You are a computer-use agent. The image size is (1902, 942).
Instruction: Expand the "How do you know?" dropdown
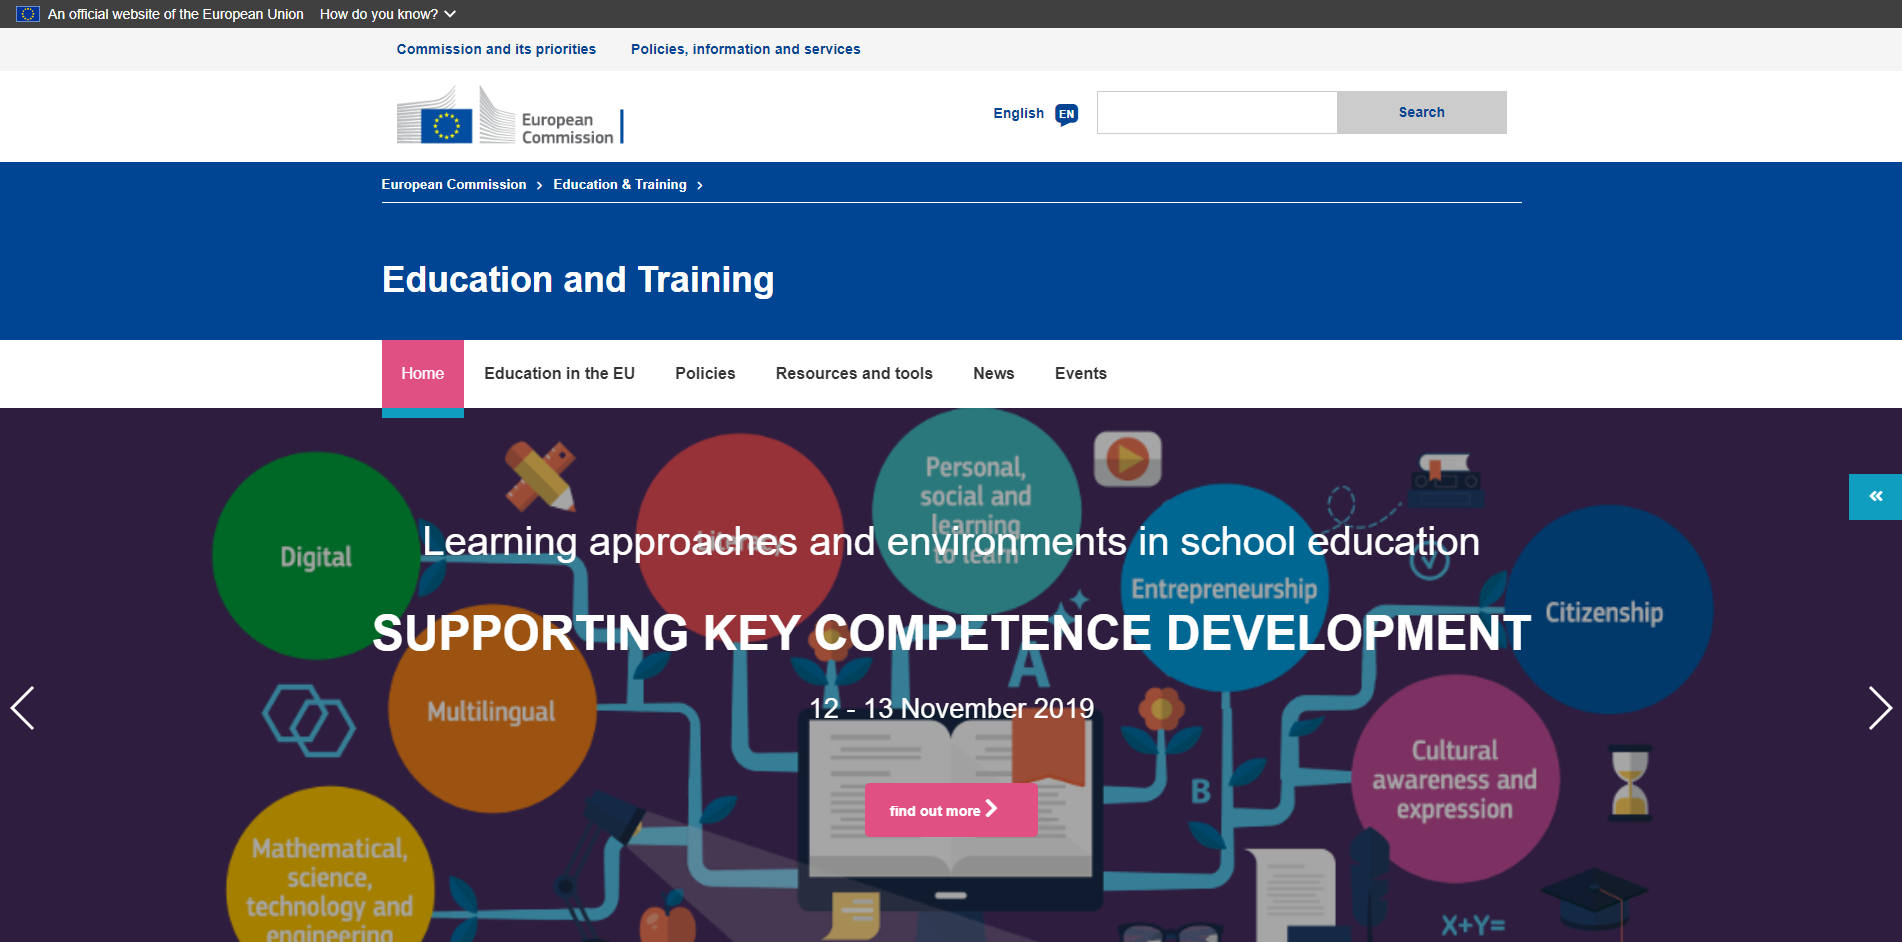pyautogui.click(x=387, y=14)
